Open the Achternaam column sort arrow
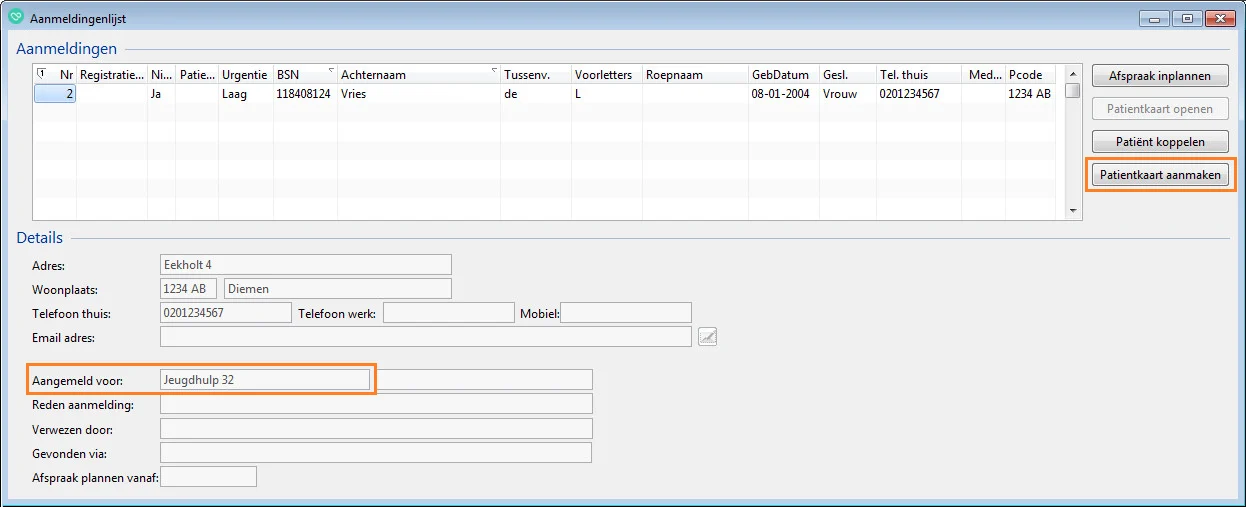The image size is (1246, 507). (494, 71)
